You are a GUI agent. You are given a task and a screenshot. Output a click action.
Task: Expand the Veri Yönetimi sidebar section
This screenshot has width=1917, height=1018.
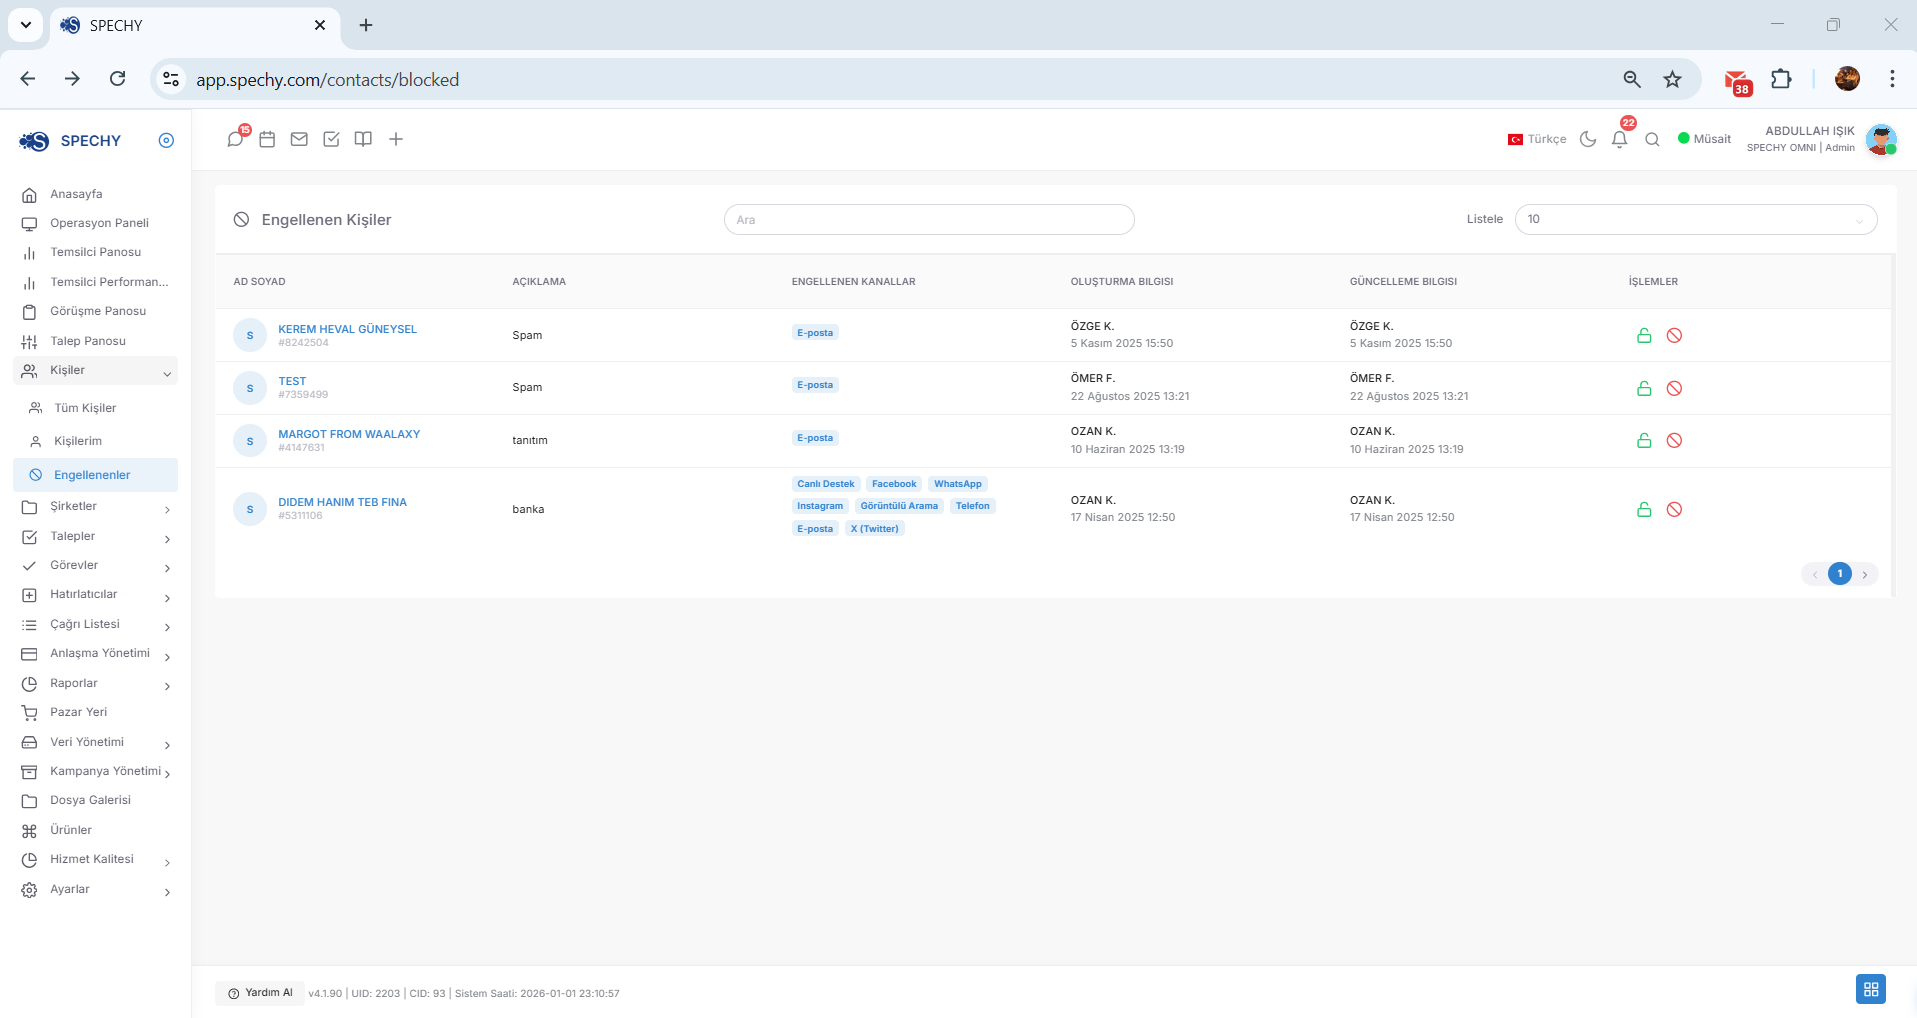96,743
